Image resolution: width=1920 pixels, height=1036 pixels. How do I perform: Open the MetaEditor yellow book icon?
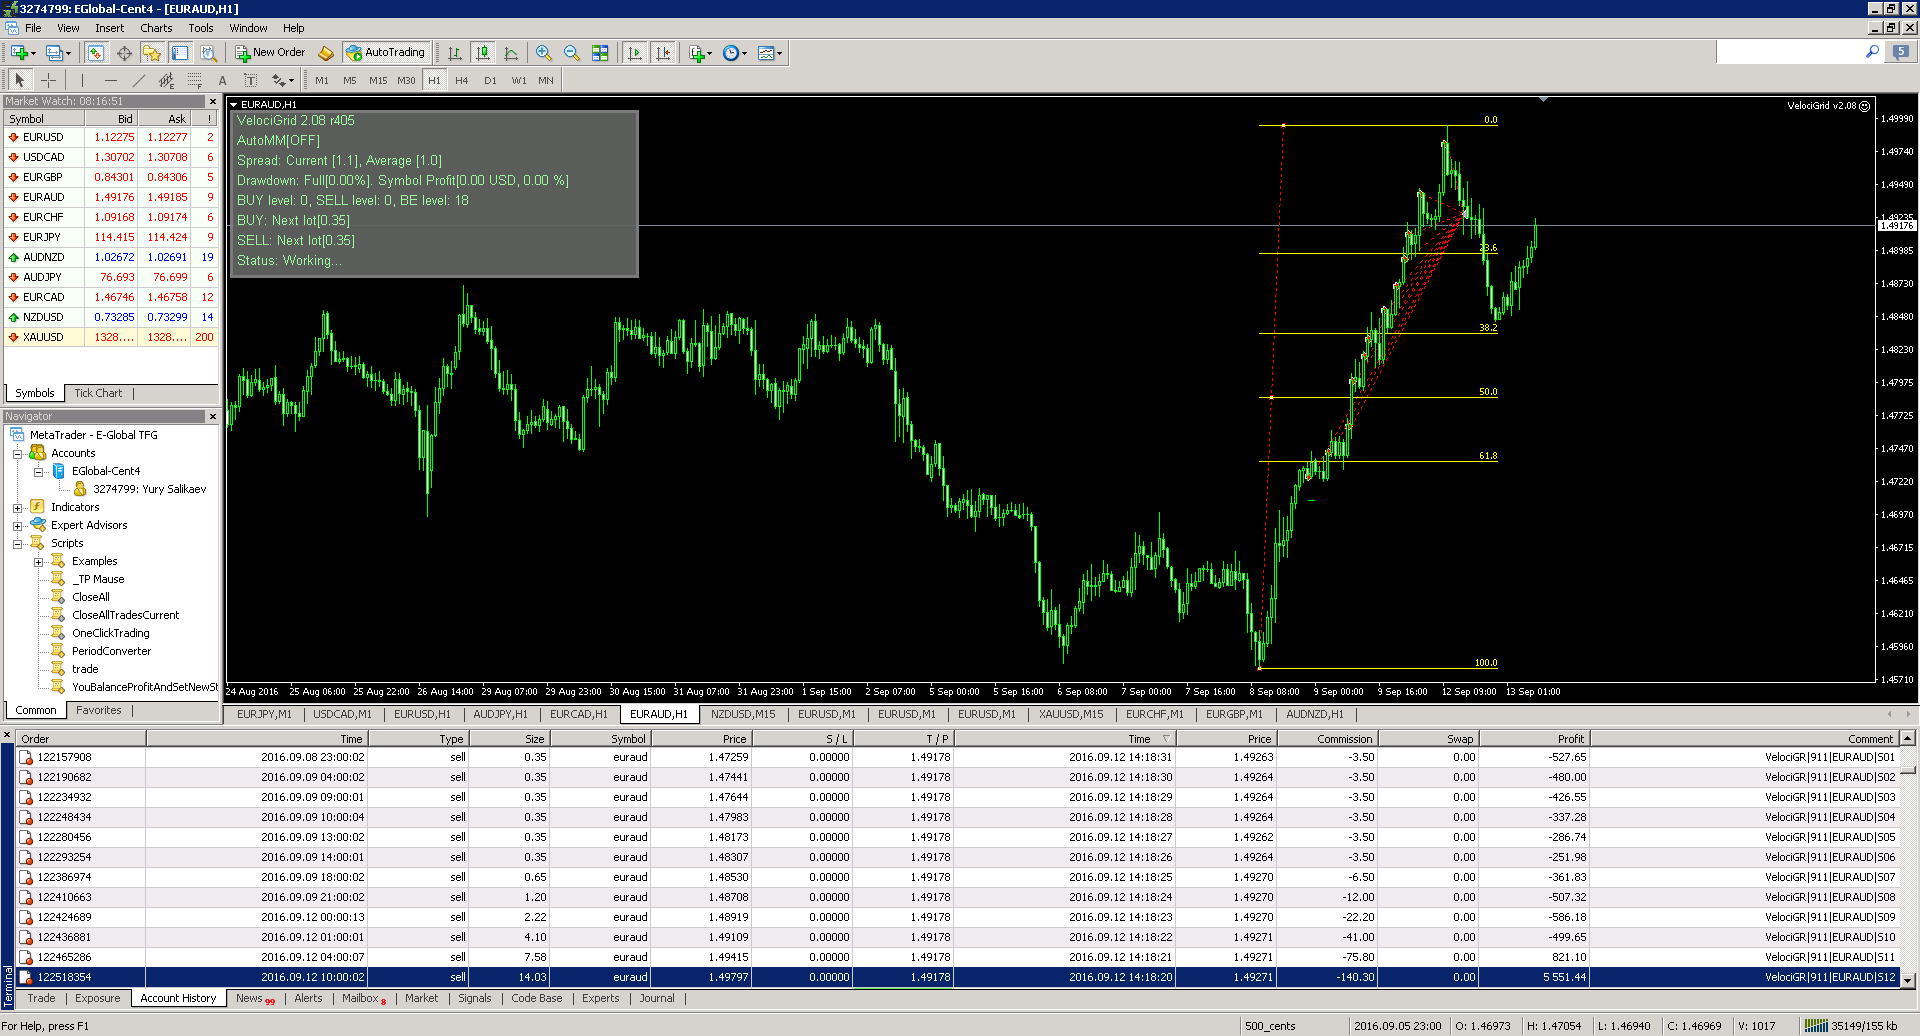click(x=326, y=53)
